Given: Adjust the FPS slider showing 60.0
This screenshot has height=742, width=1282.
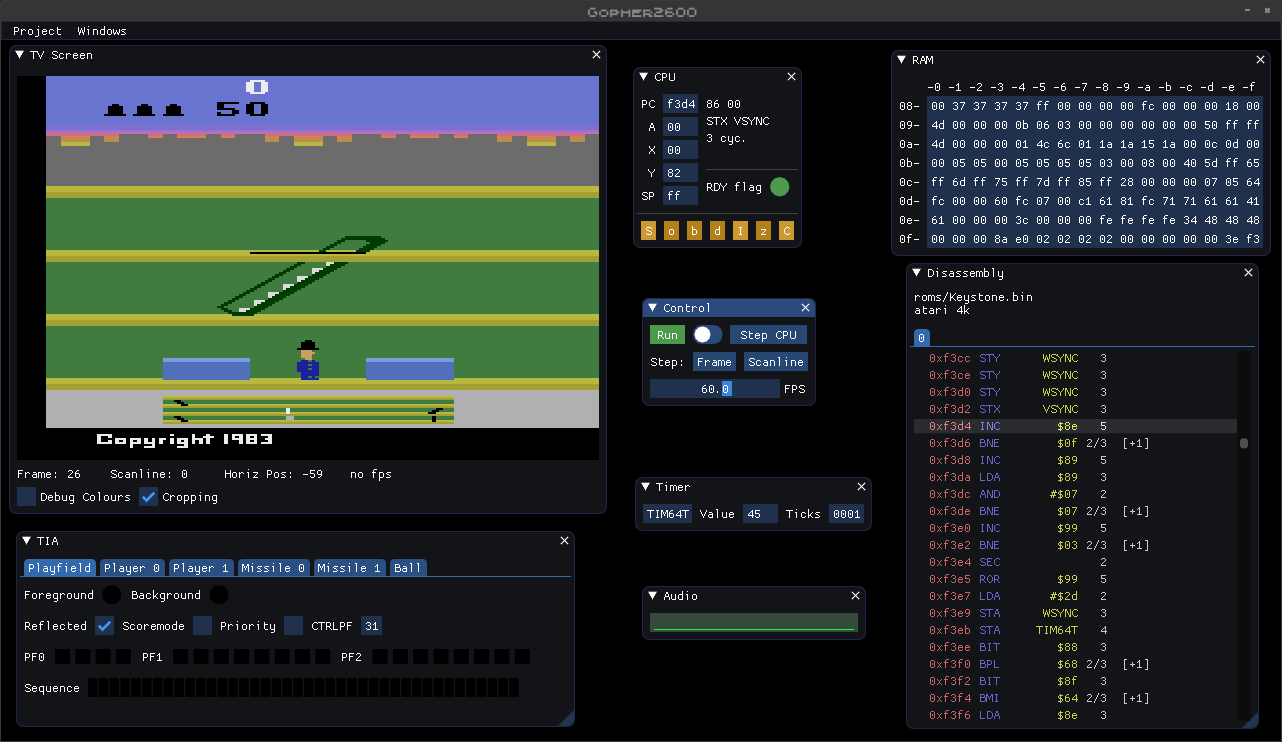Looking at the screenshot, I should (x=714, y=389).
